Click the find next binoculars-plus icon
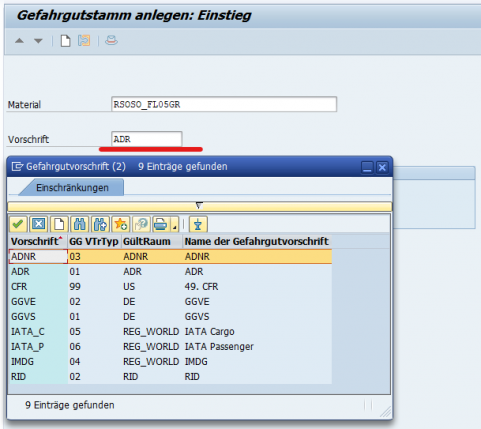Screen dimensions: 481x429 [x=100, y=224]
